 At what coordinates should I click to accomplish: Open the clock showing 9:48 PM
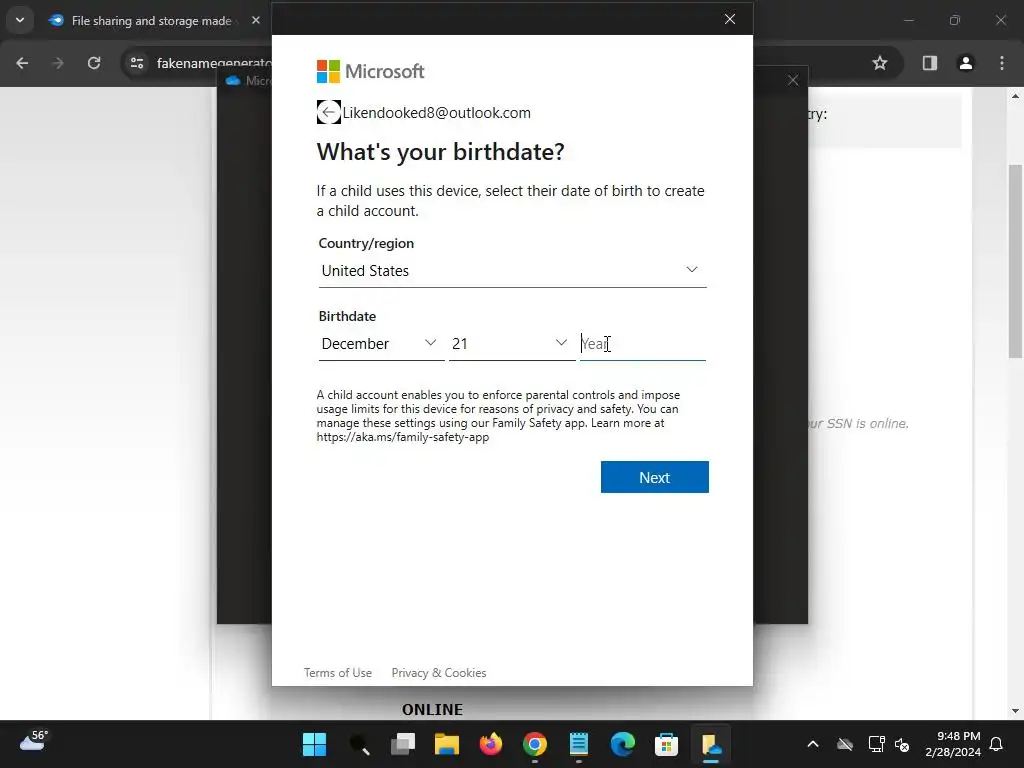point(953,744)
